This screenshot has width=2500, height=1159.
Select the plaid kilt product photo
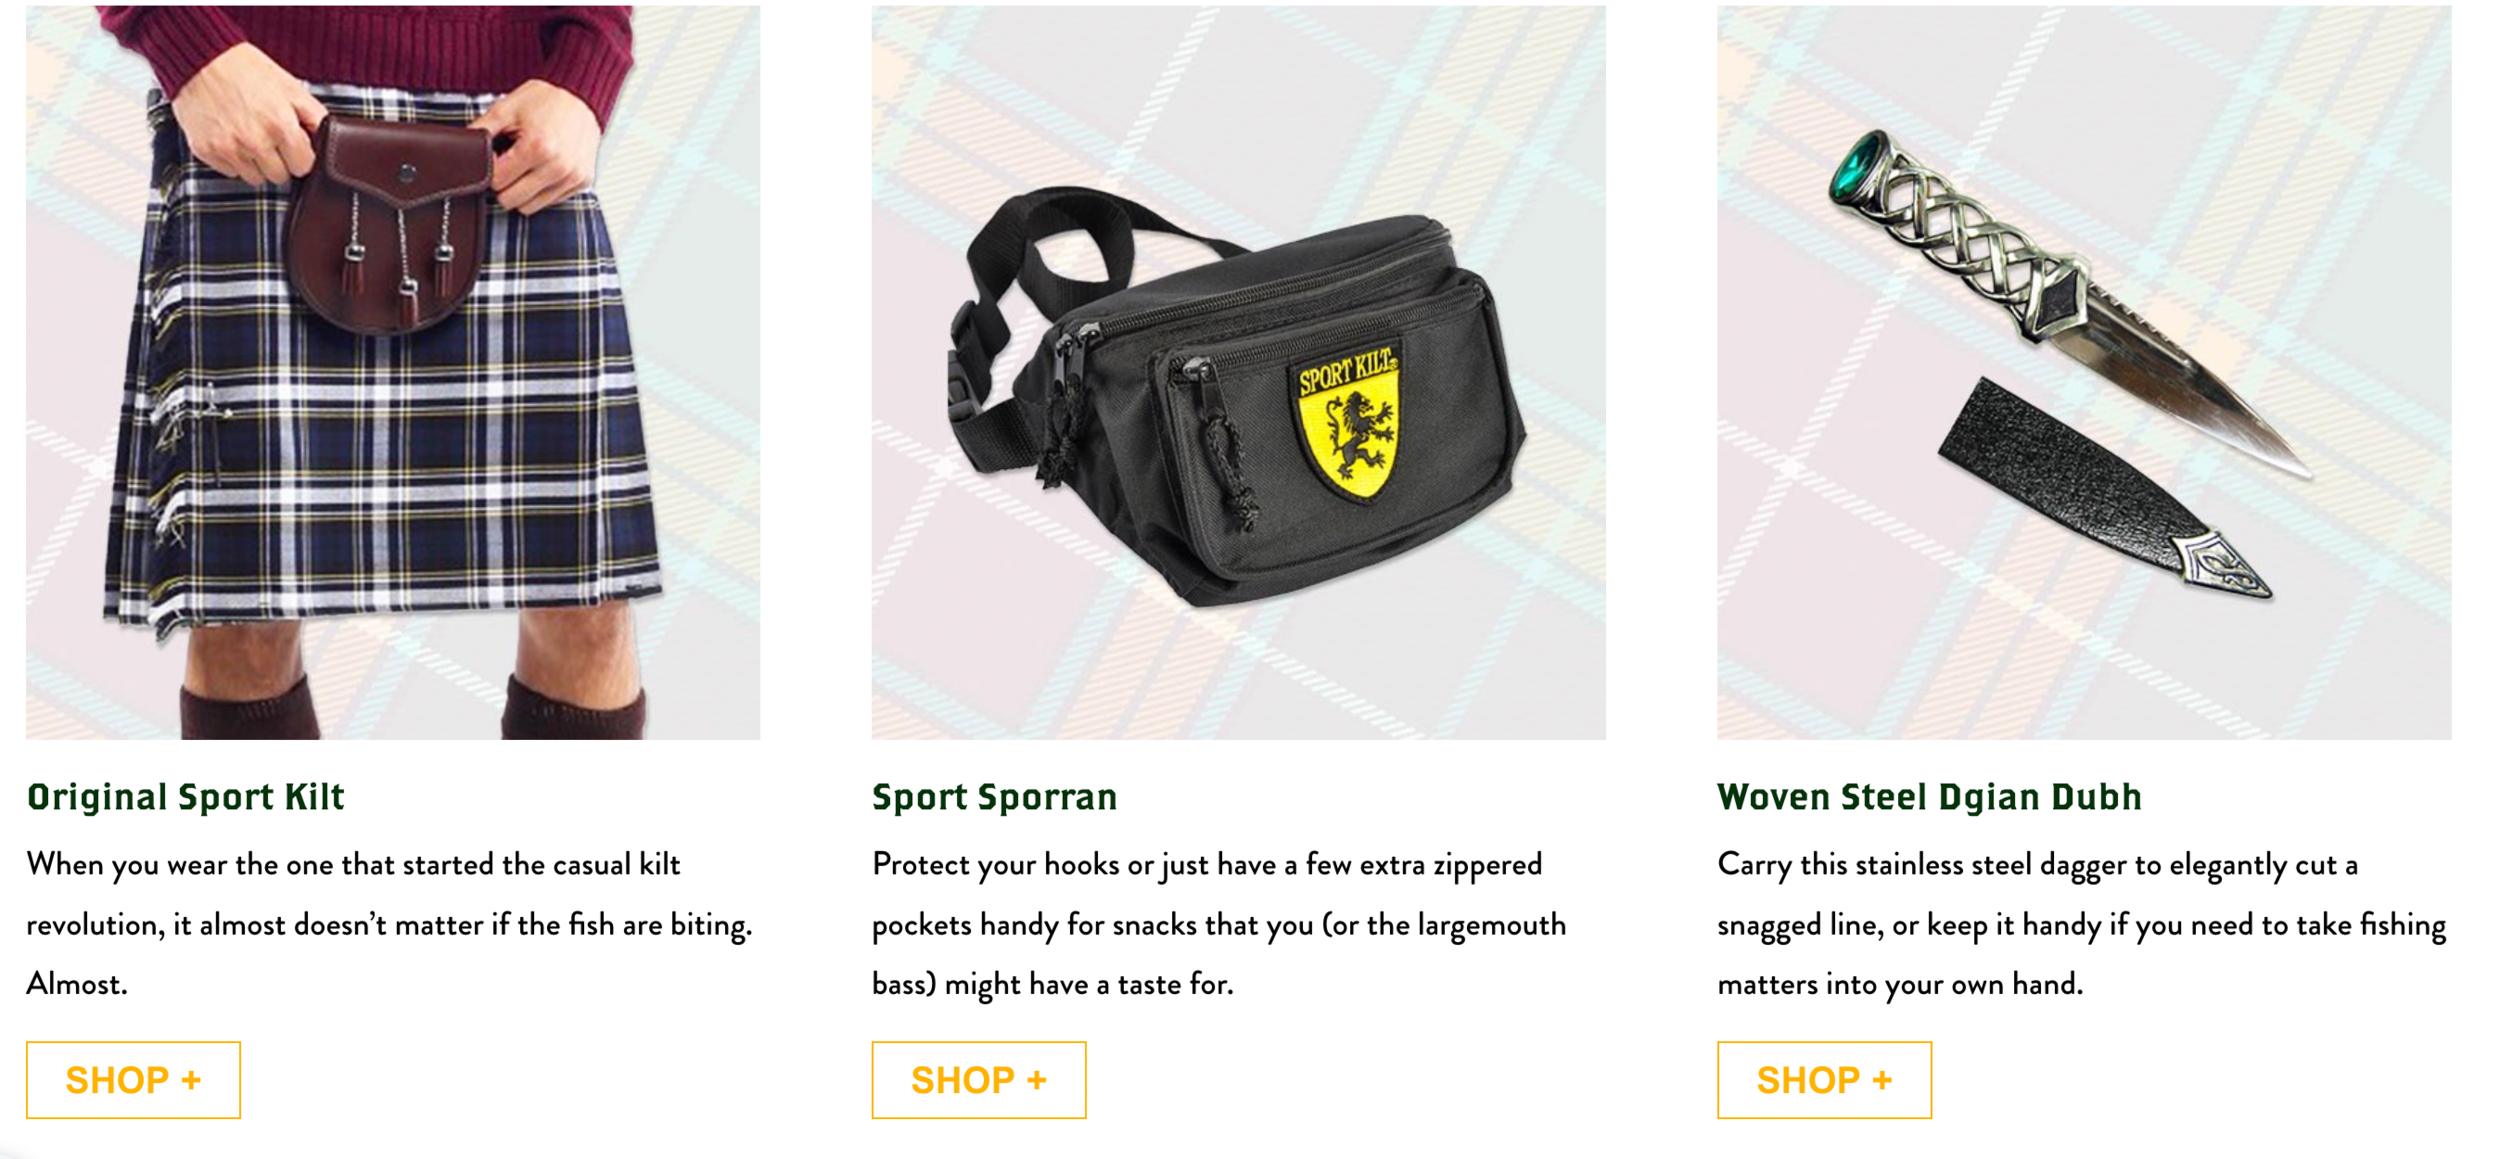coord(393,372)
